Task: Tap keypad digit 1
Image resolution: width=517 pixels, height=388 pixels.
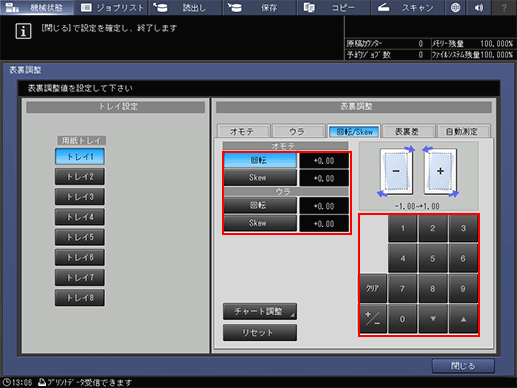Action: [403, 228]
